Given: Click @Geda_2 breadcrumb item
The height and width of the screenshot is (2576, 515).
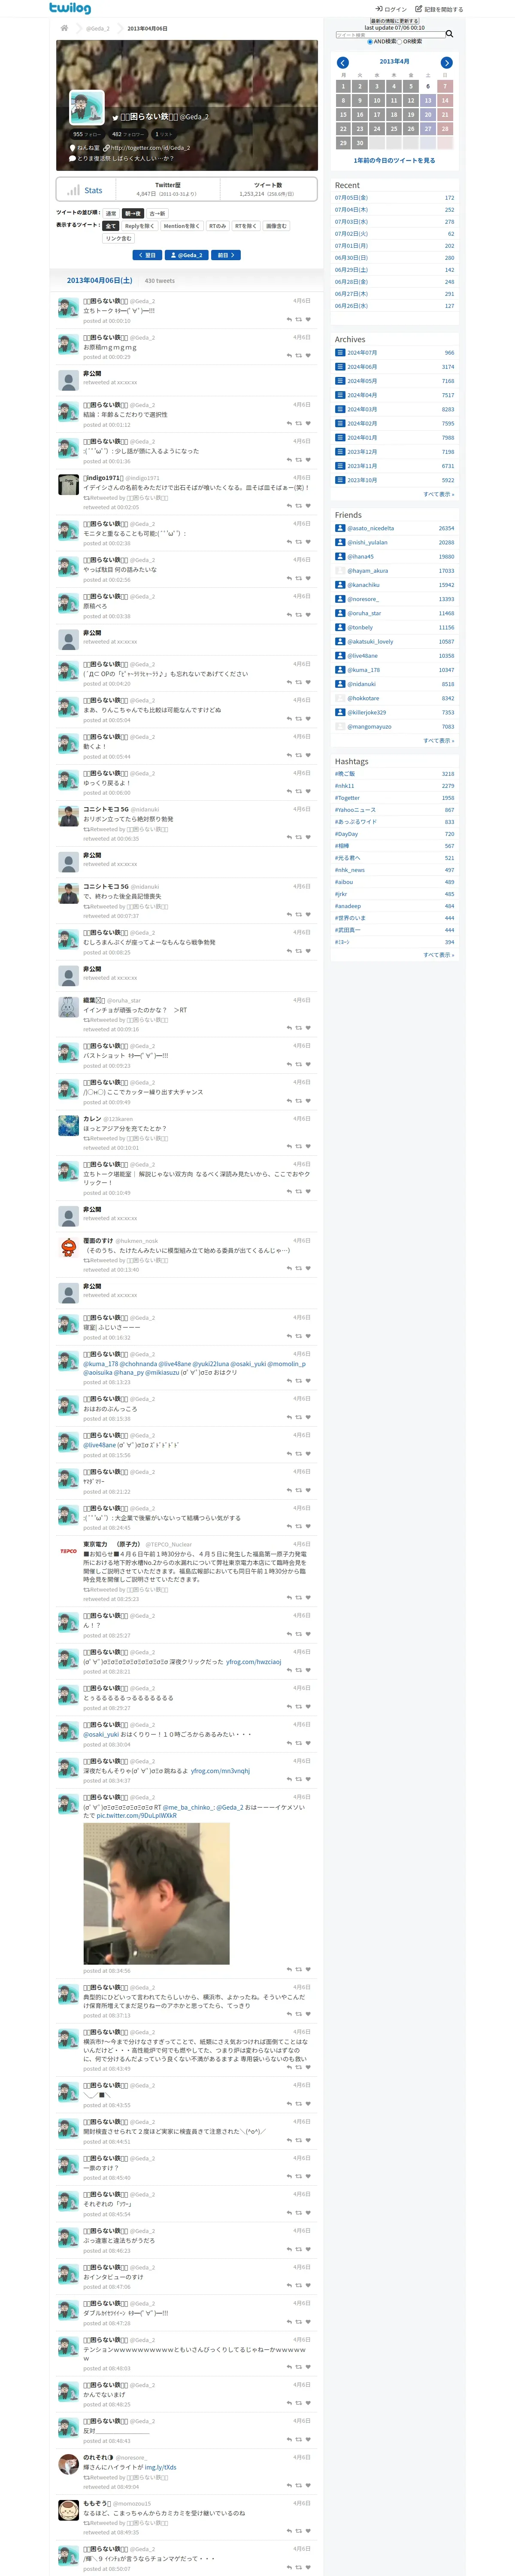Looking at the screenshot, I should (97, 28).
